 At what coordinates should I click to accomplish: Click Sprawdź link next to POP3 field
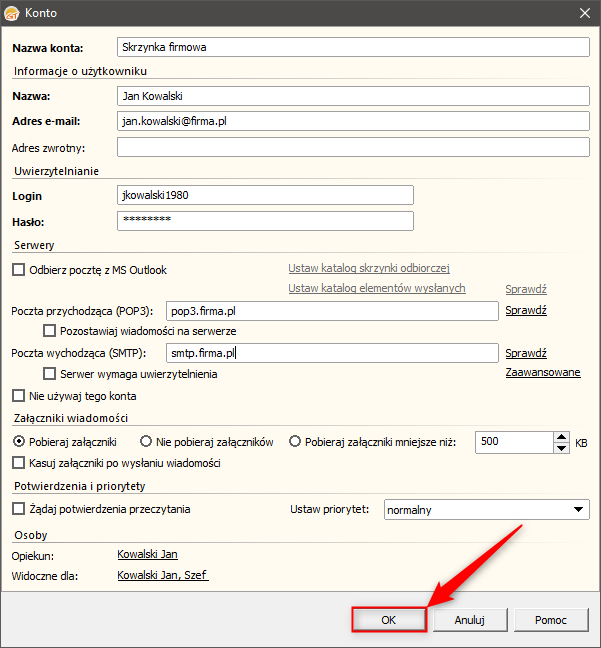tap(526, 310)
